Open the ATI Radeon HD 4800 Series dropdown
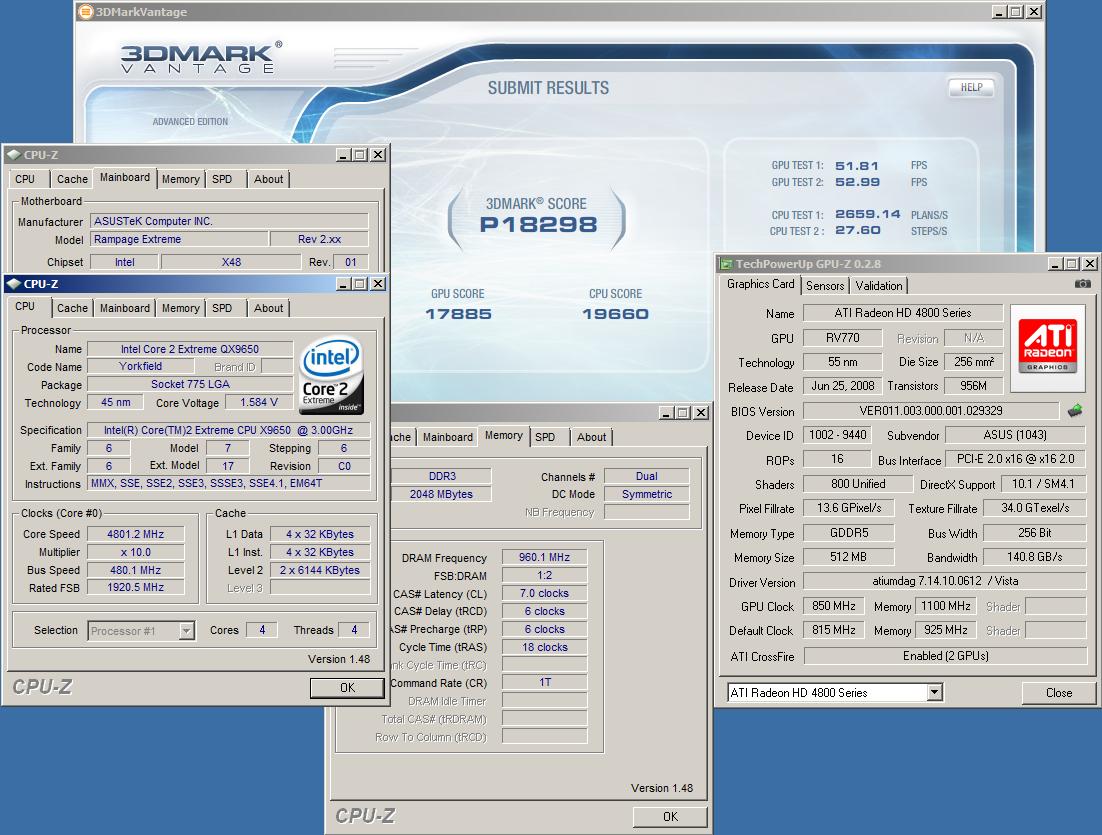 [x=934, y=692]
